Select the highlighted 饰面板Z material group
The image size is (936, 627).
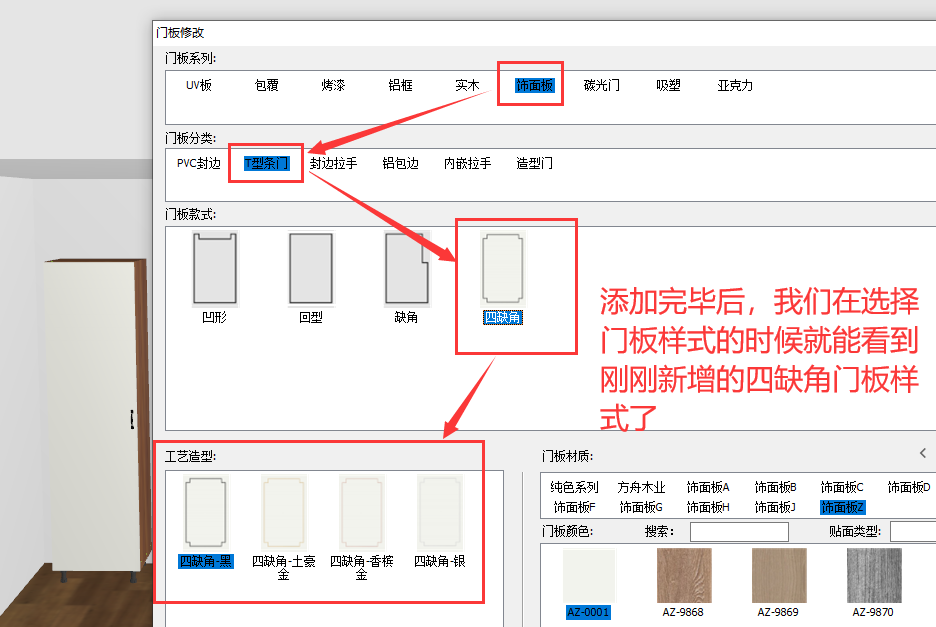(842, 508)
